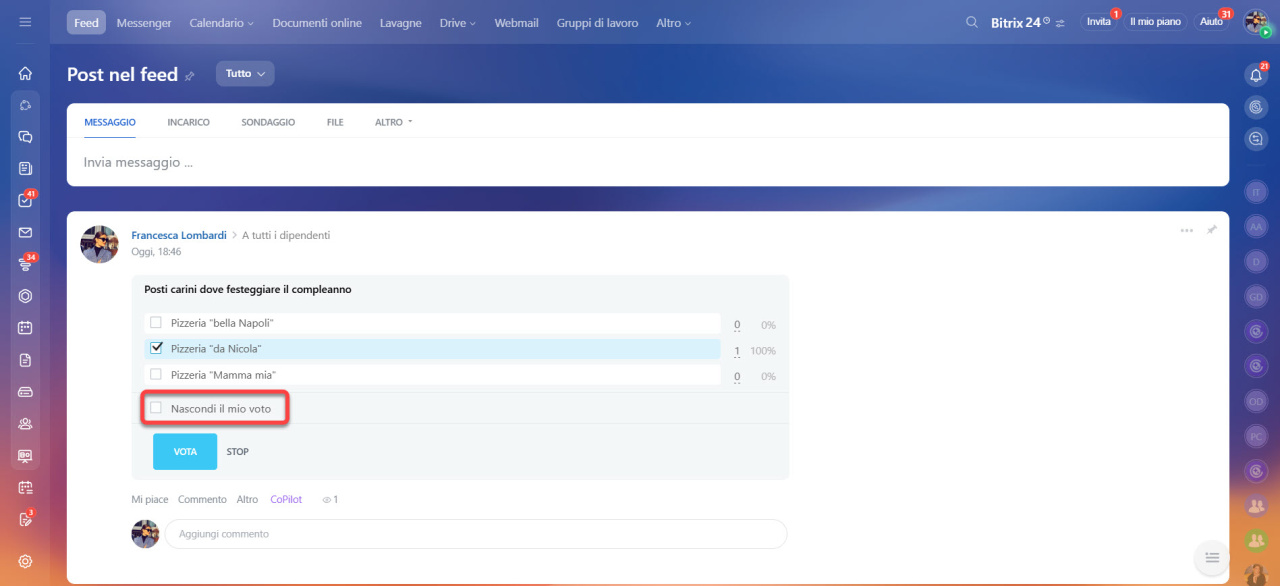The image size is (1280, 586).
Task: Expand the Altro menu in top navigation
Action: click(673, 23)
